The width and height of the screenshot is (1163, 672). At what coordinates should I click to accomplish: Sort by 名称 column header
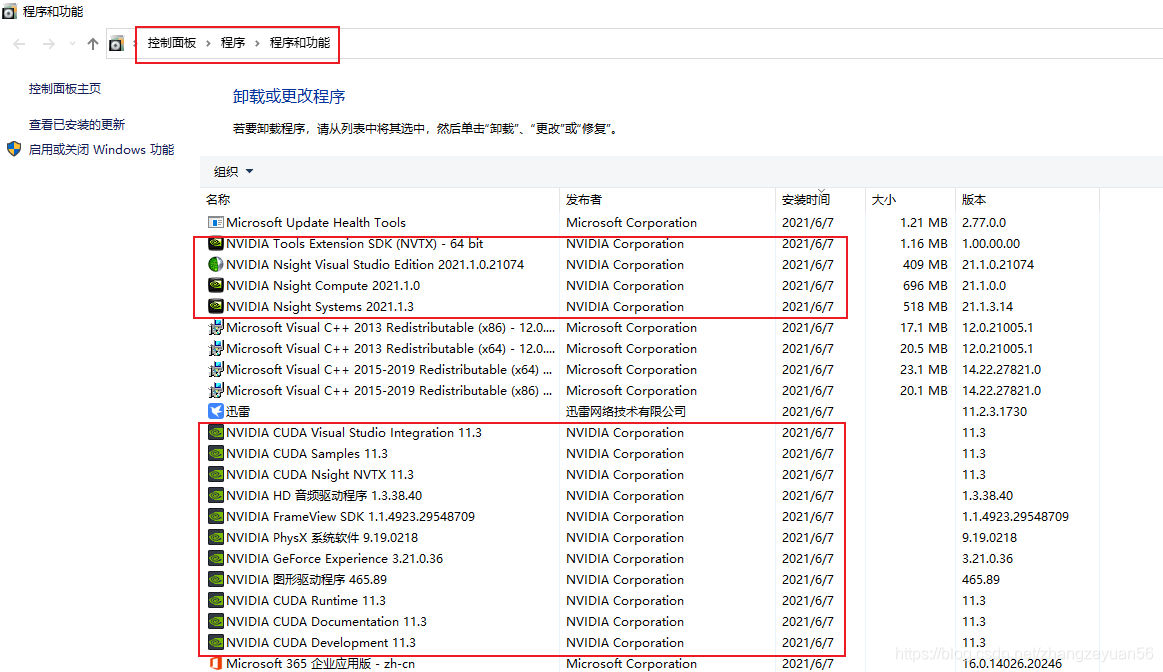218,200
